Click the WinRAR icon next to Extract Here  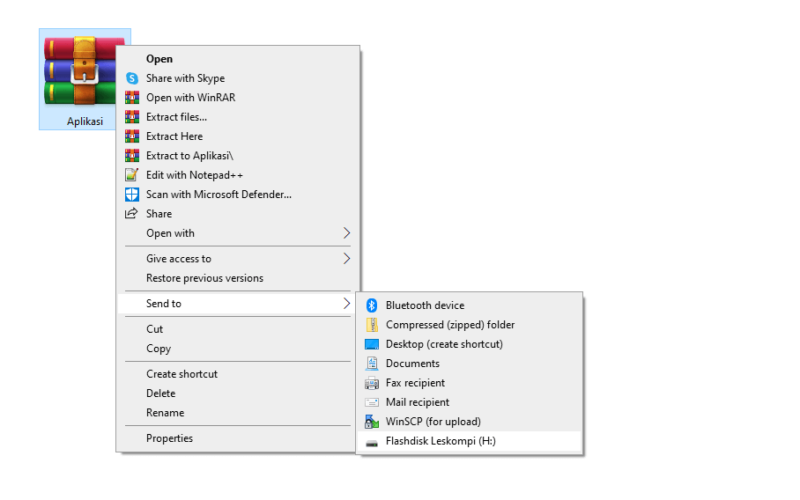coord(132,136)
